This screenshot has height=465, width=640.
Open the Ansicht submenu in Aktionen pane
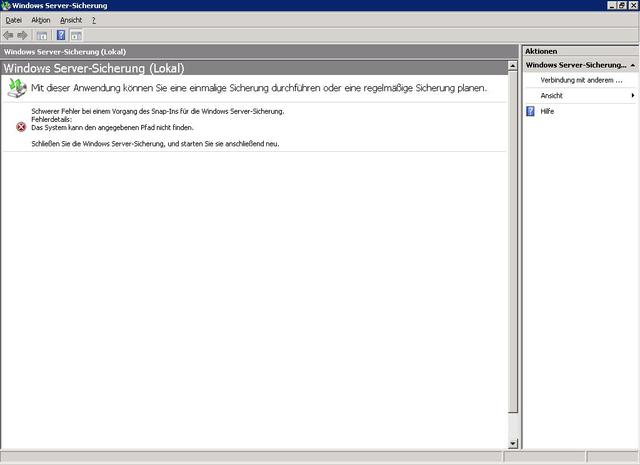pyautogui.click(x=581, y=96)
